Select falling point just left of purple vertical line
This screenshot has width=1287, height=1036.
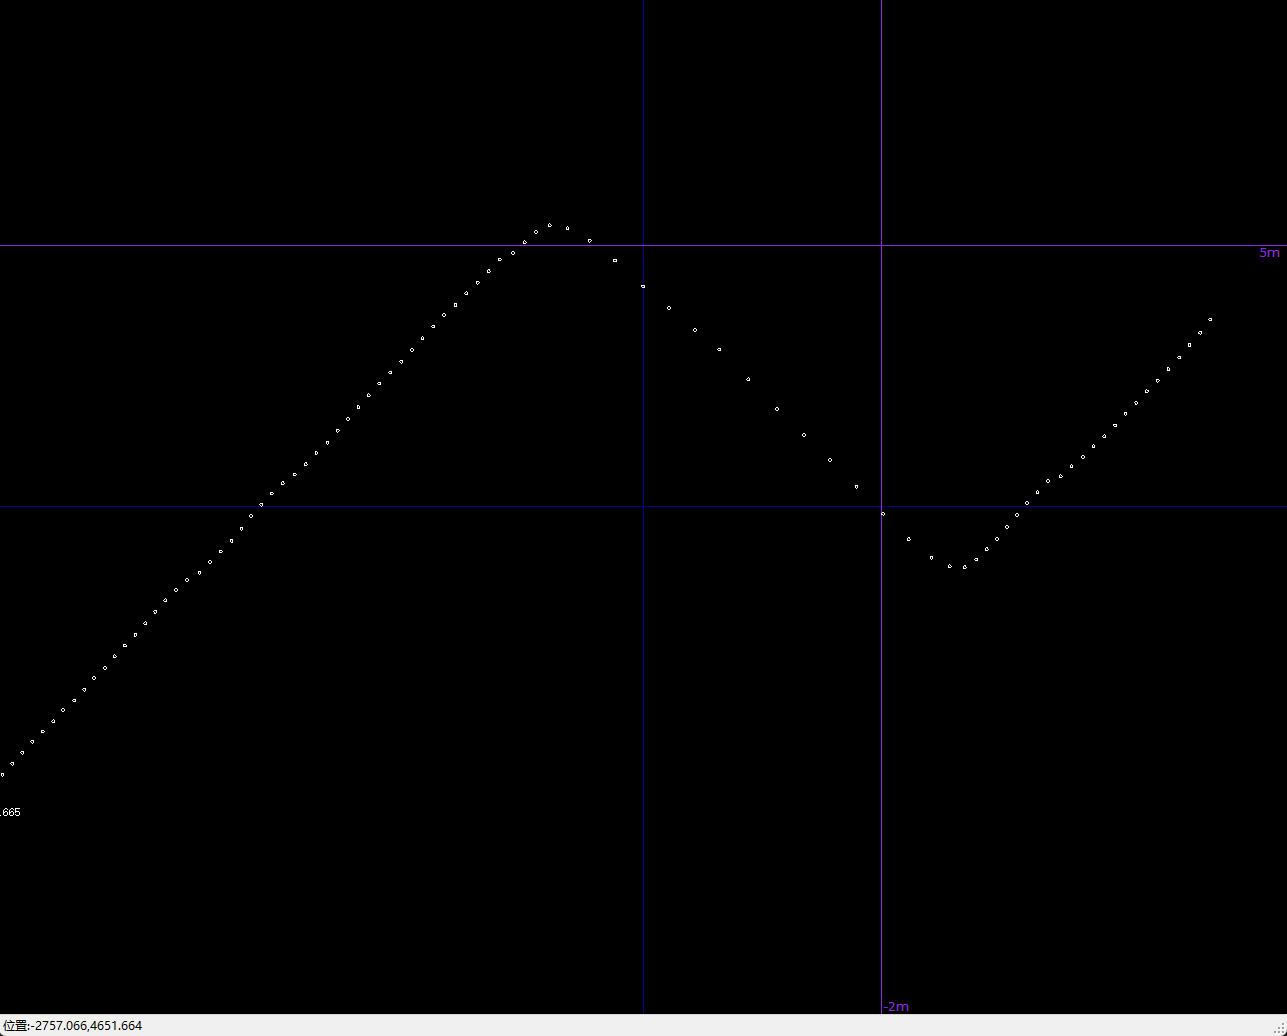(856, 487)
